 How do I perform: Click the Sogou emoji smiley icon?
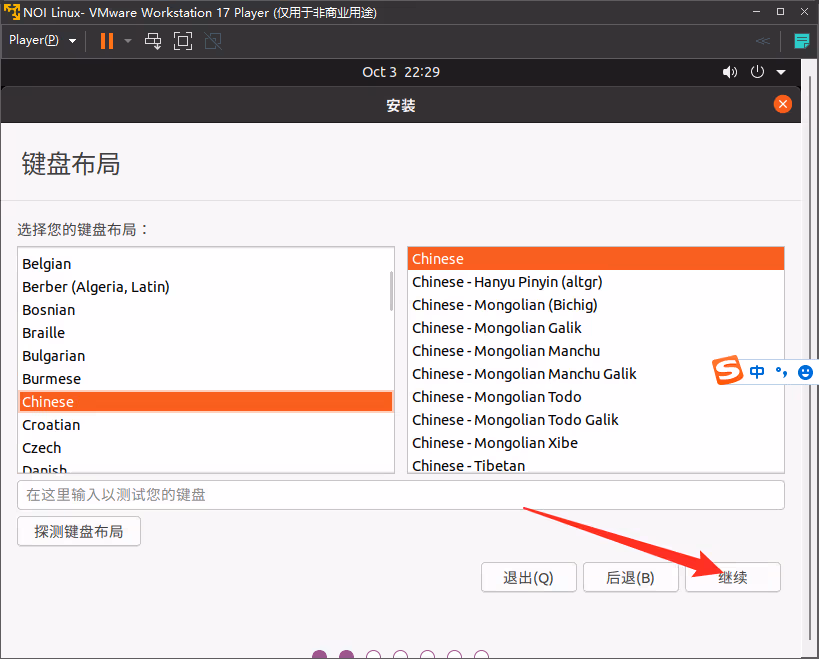[805, 372]
